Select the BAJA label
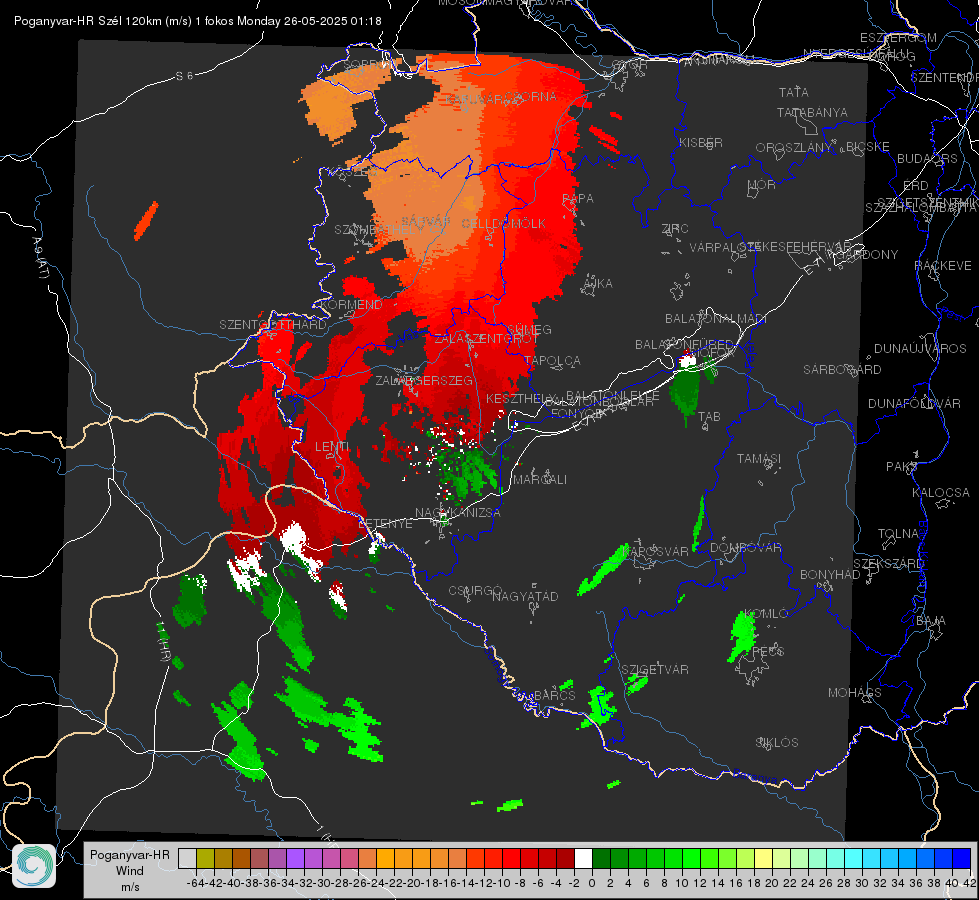This screenshot has height=900, width=979. pyautogui.click(x=931, y=620)
